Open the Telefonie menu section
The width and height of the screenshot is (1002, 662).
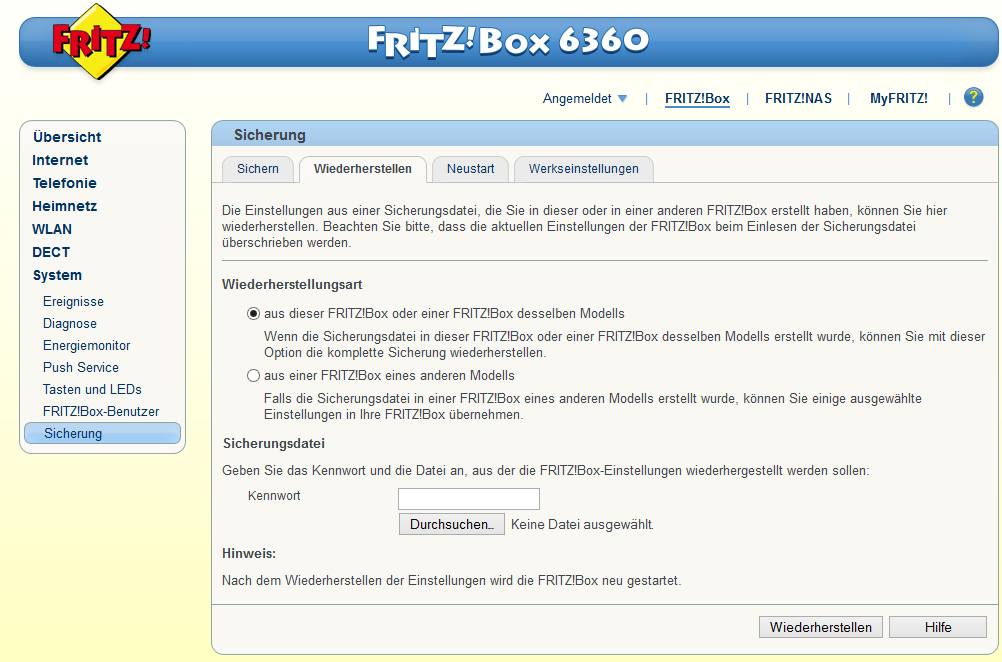coord(65,183)
